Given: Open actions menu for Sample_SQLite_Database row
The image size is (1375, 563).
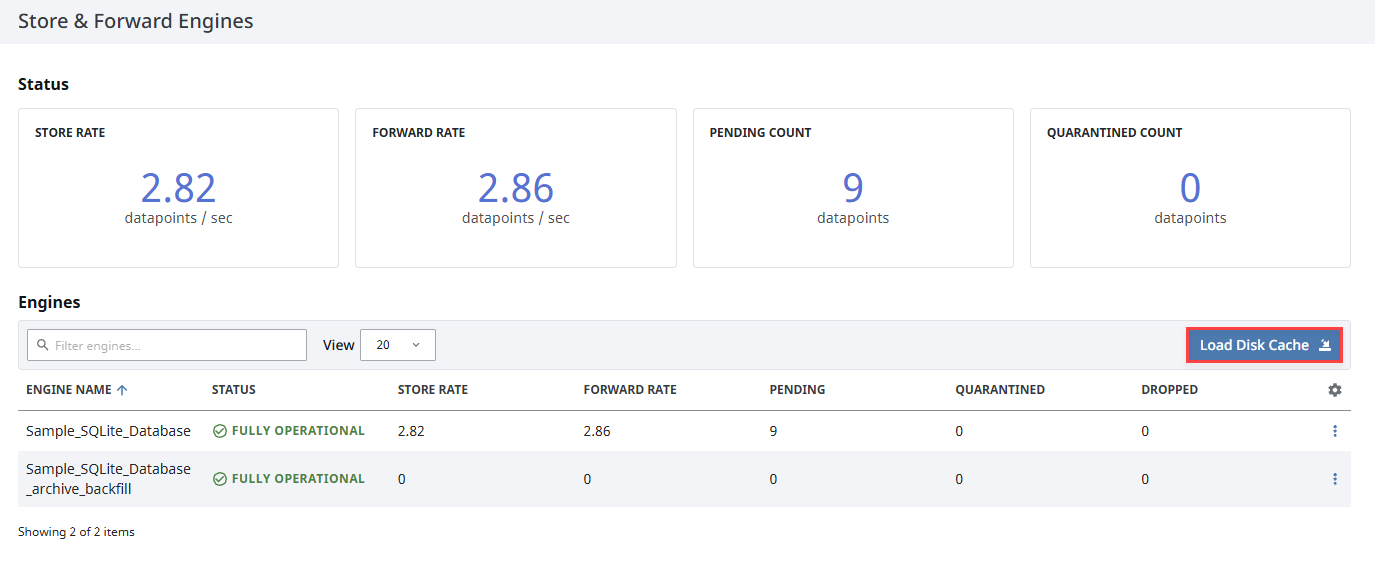Looking at the screenshot, I should [1334, 431].
